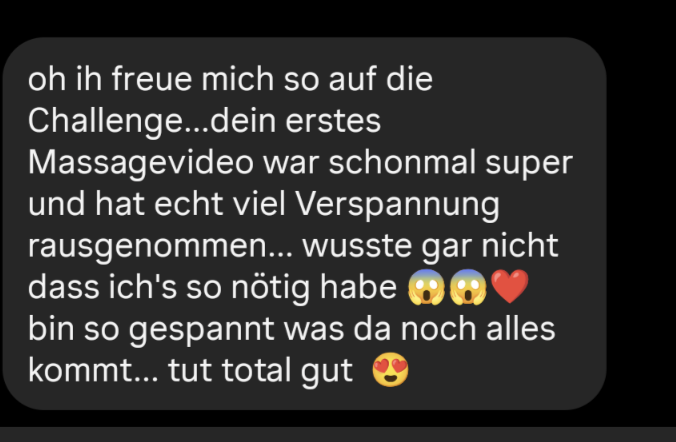Click the second screaming face emoji
Image resolution: width=676 pixels, height=442 pixels.
[468, 287]
